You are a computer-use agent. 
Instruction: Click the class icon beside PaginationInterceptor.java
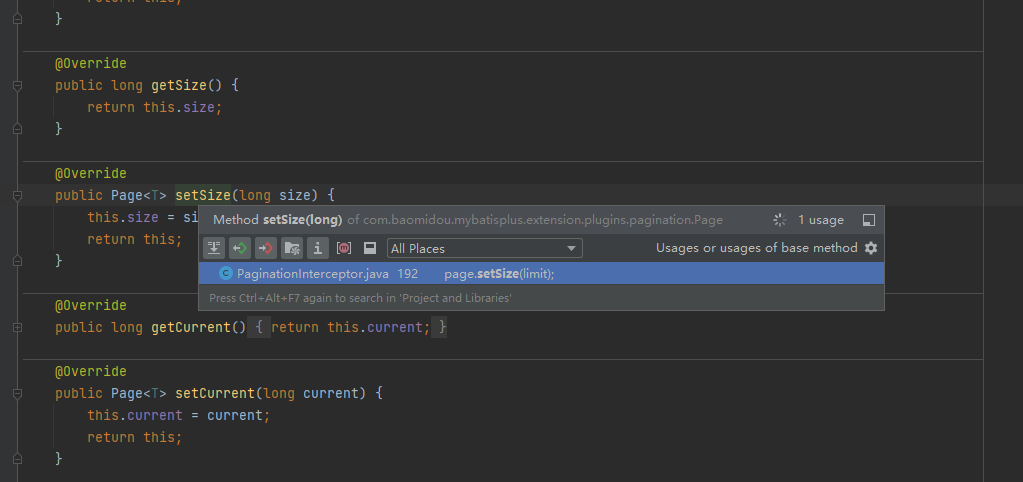pyautogui.click(x=226, y=273)
